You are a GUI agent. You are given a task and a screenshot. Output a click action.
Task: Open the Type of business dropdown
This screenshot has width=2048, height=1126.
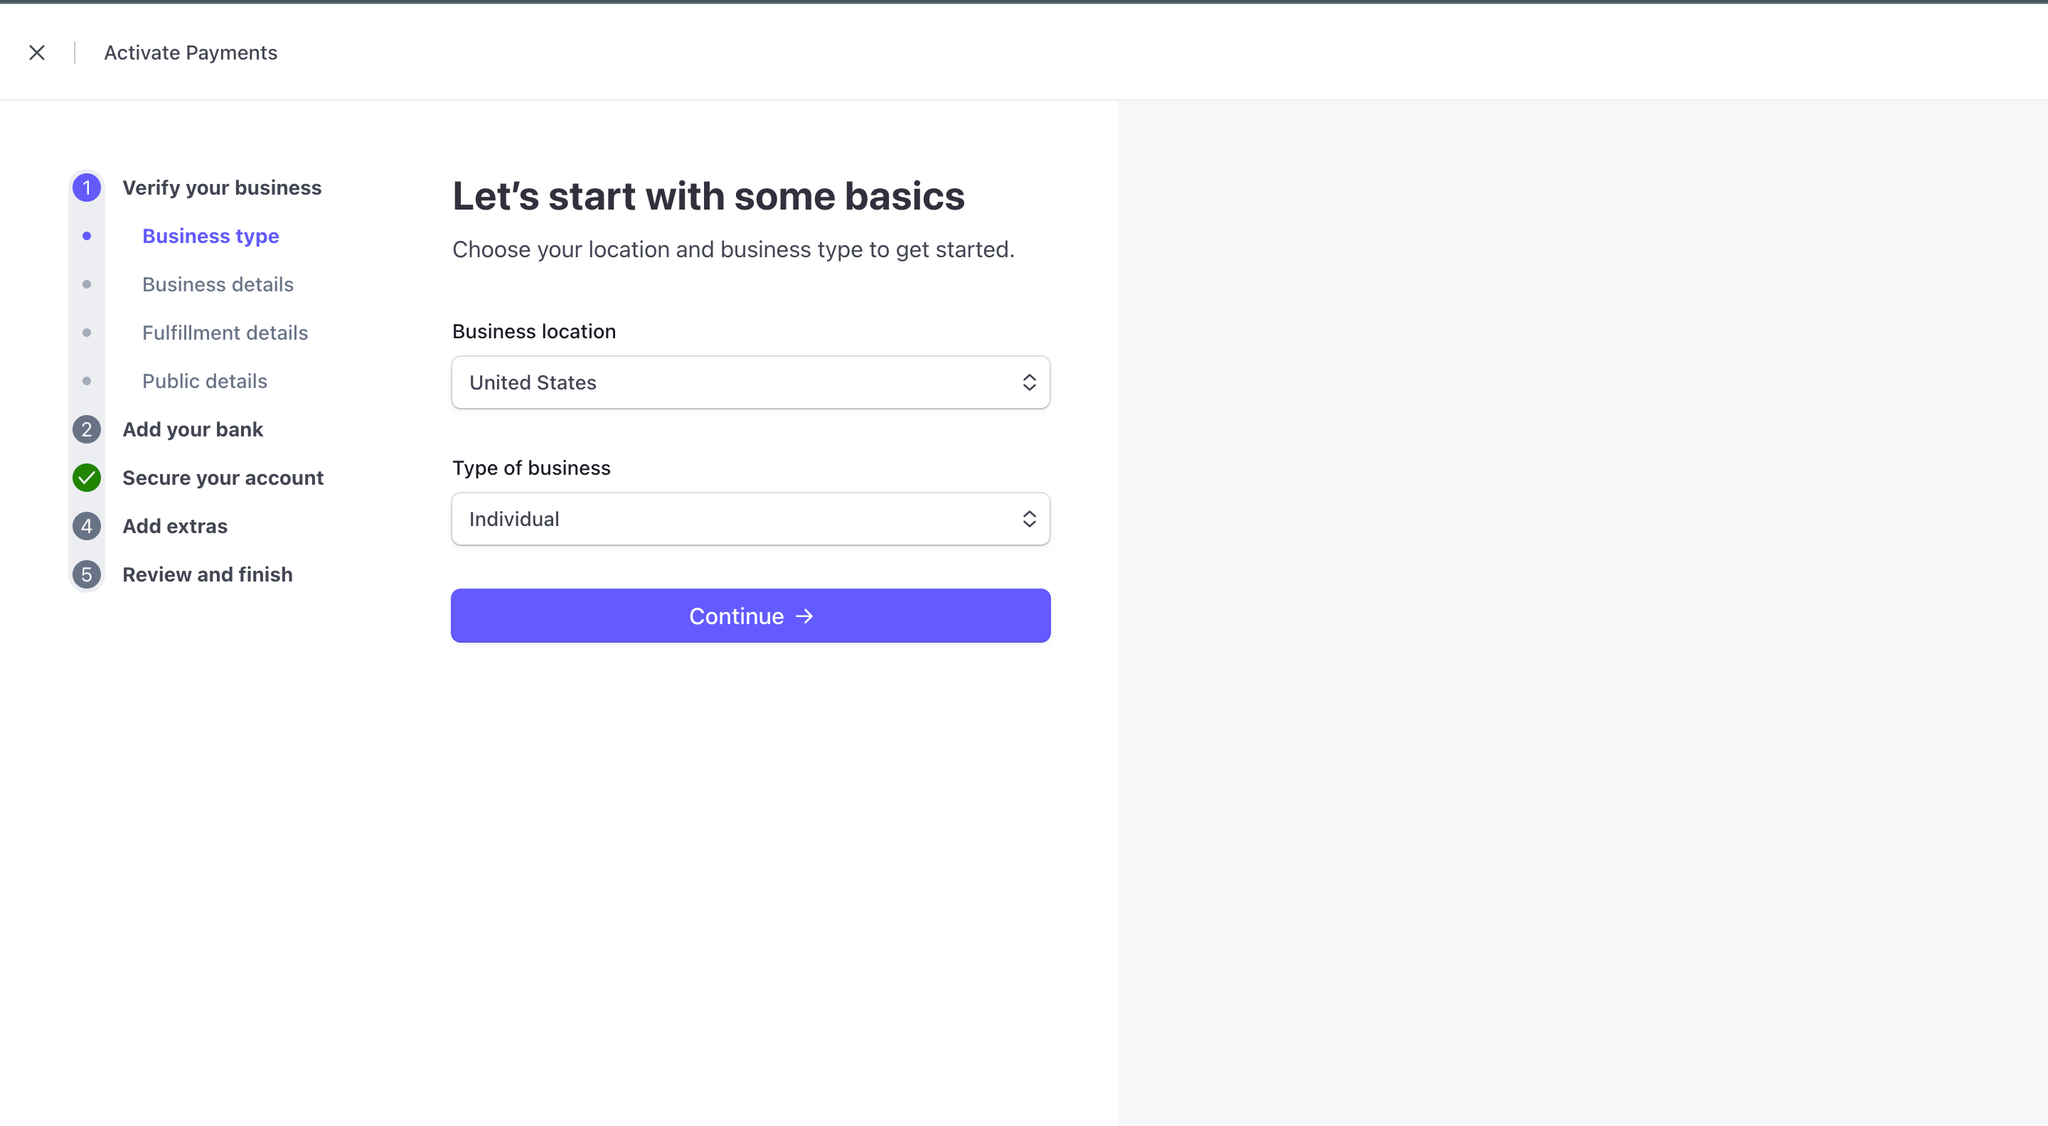click(751, 519)
